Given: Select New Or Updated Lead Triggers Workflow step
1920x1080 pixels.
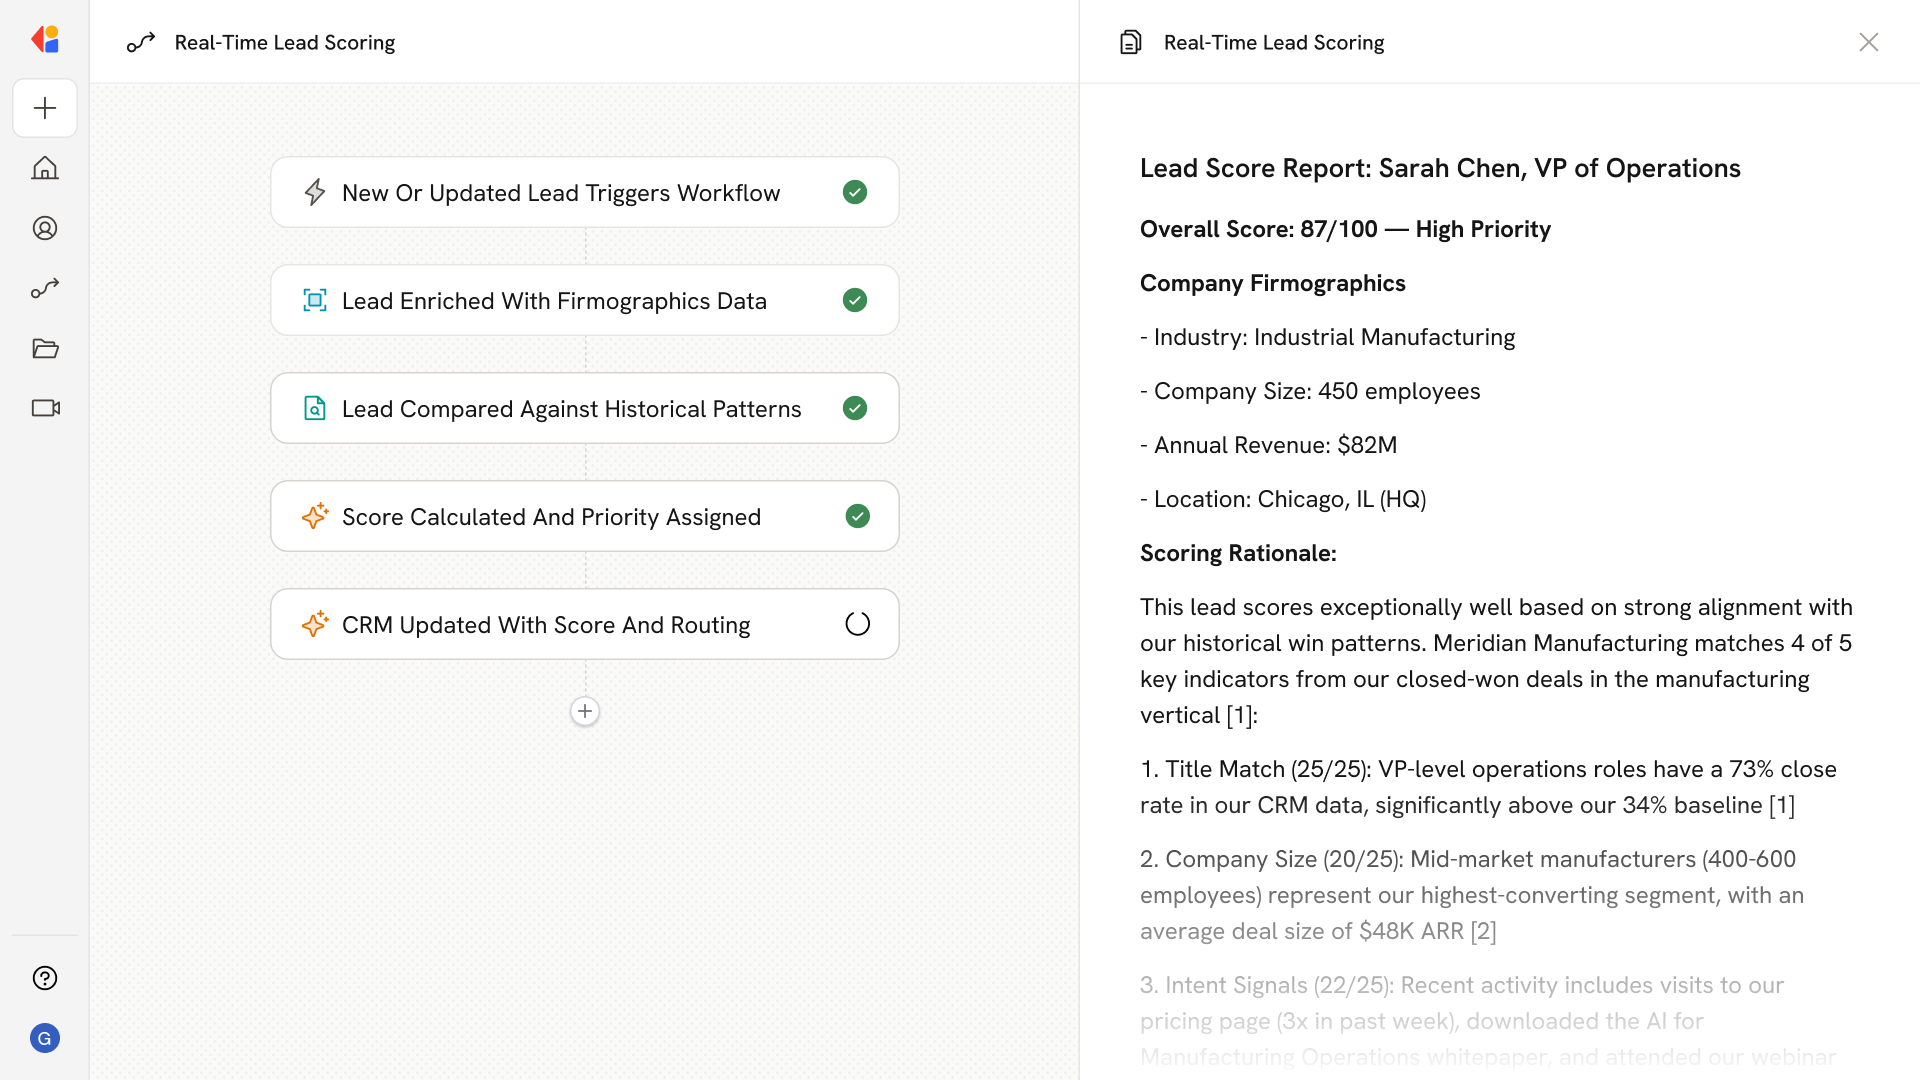Looking at the screenshot, I should pos(560,193).
